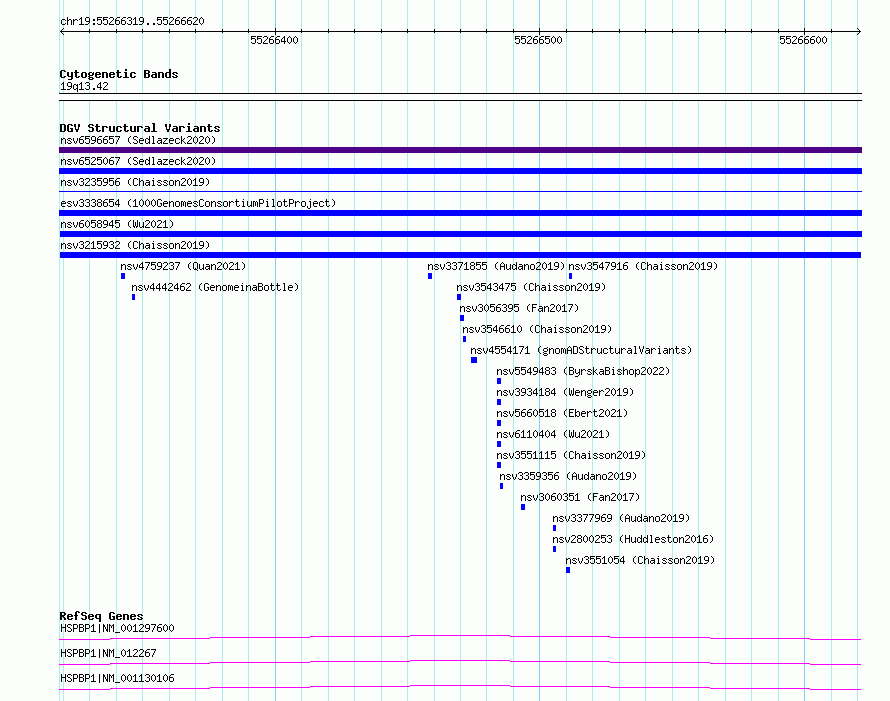The image size is (890, 701).
Task: Open the nsv5660518 (Ebert2021) label
Action: click(562, 413)
